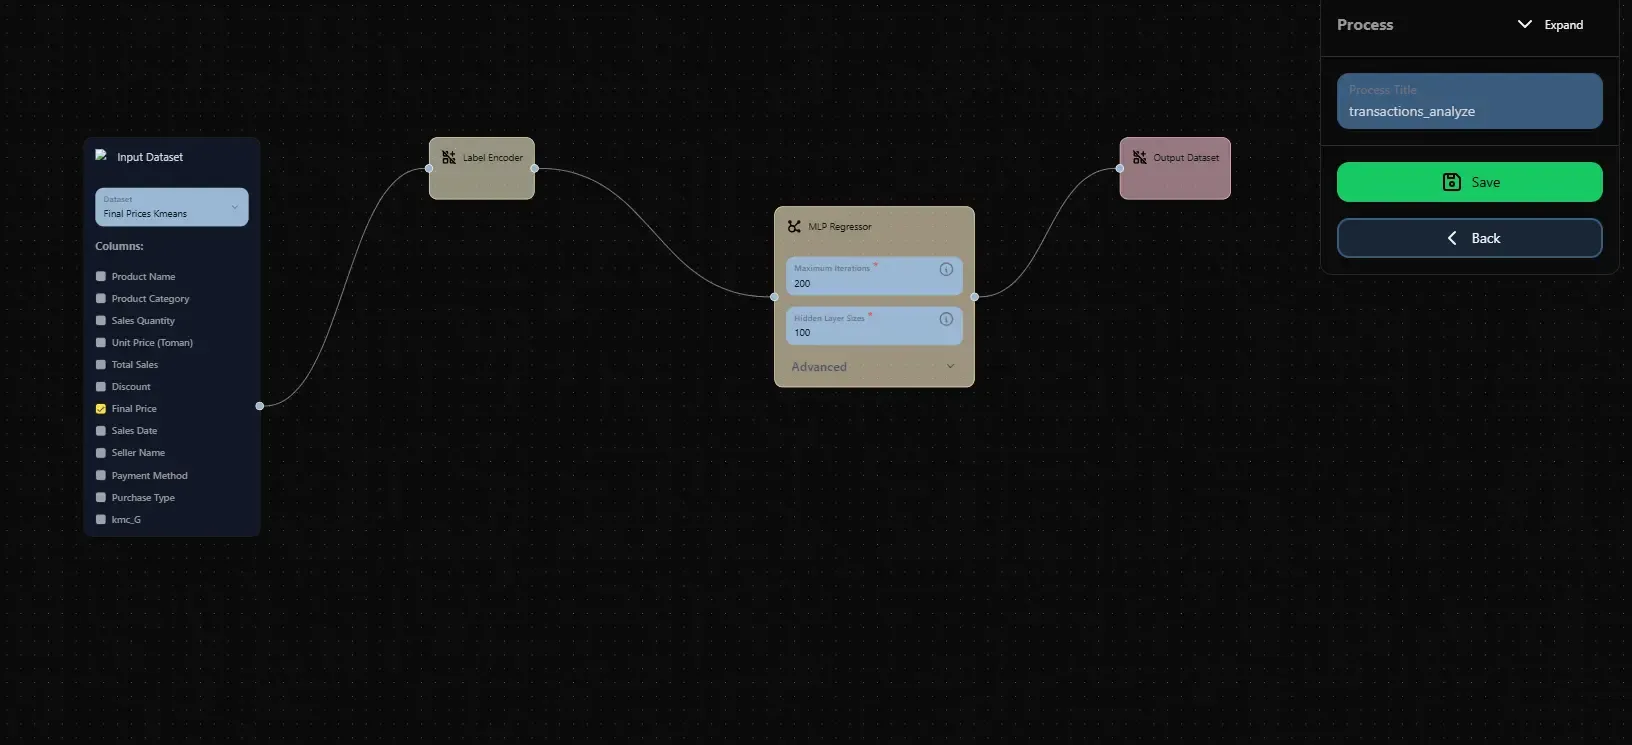
Task: Click the Label Encoder input connector handle
Action: pos(429,168)
